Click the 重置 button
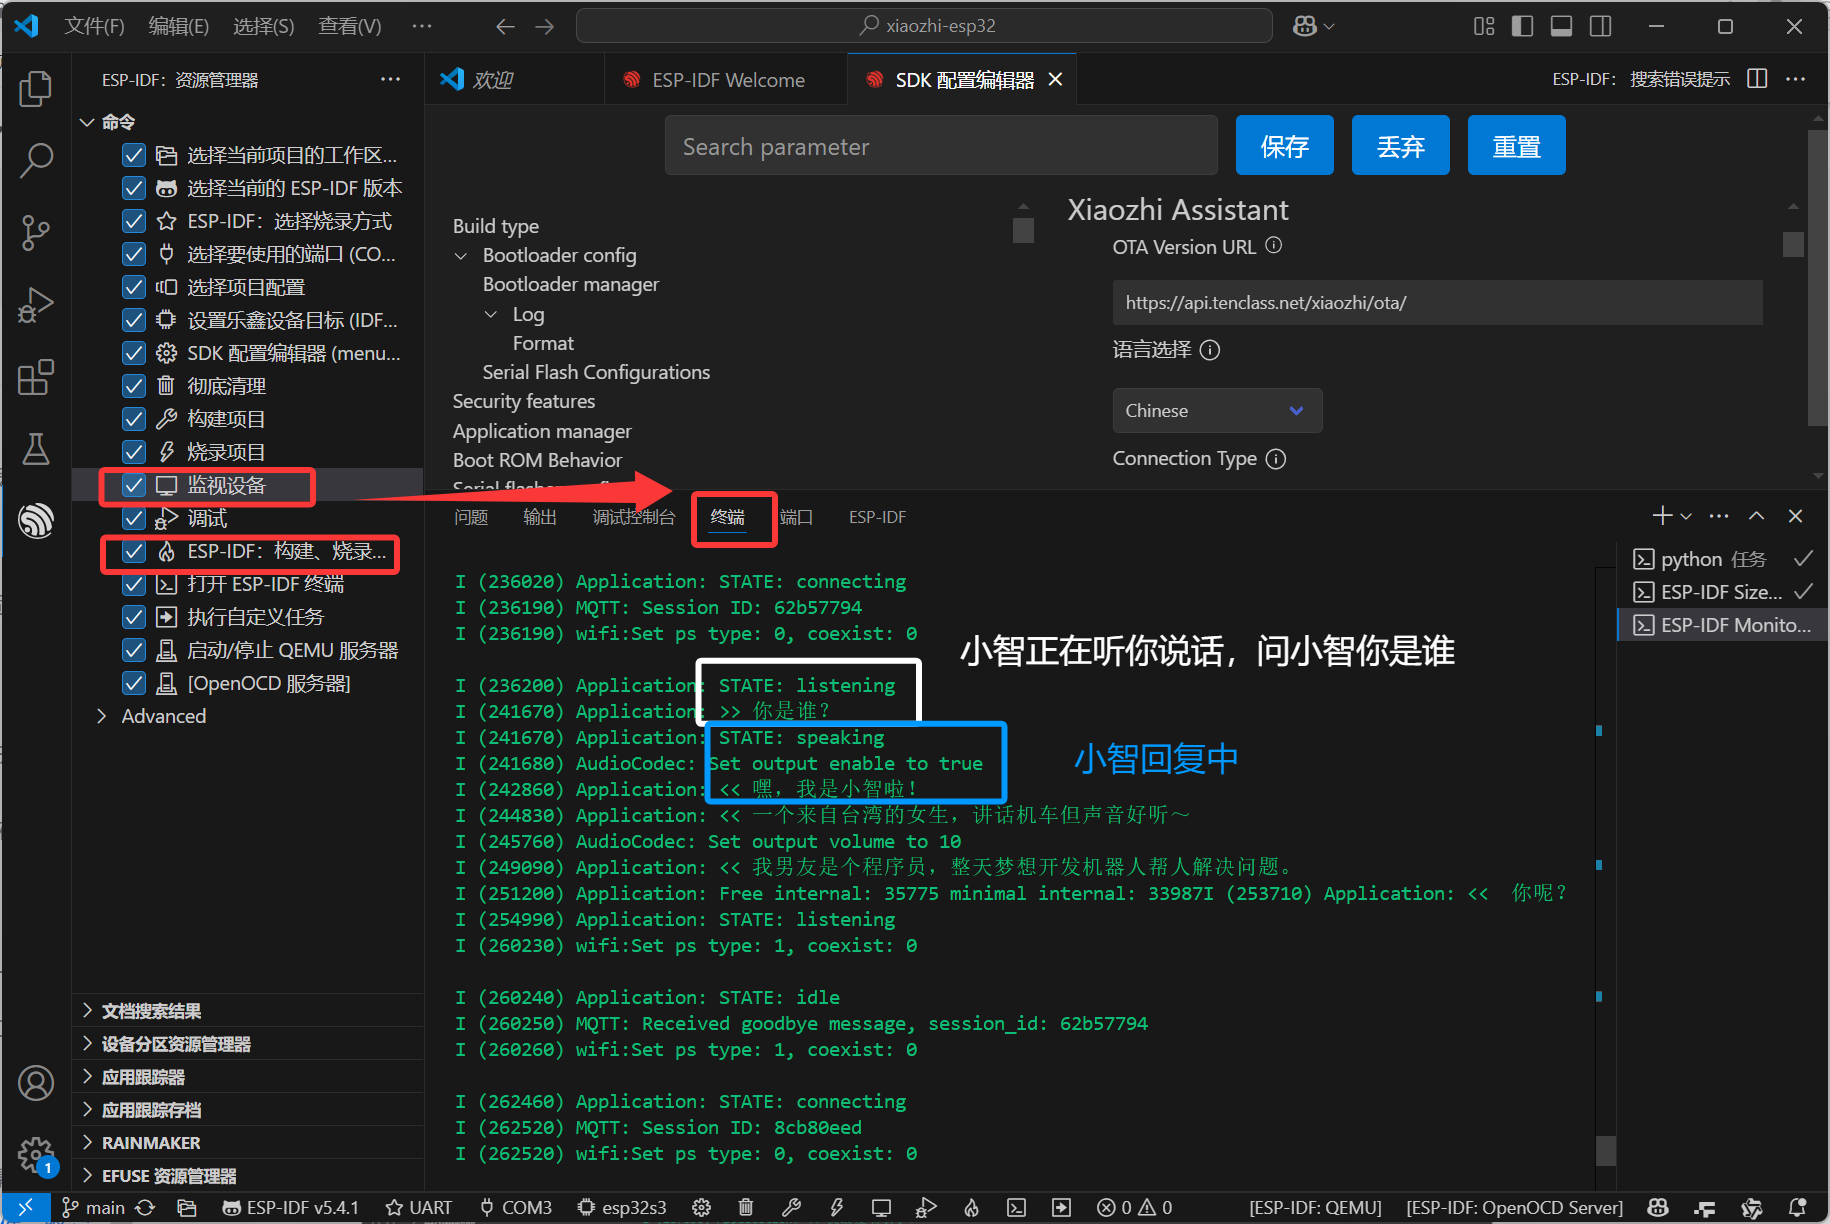Screen dimensions: 1830x1224 tap(1516, 146)
